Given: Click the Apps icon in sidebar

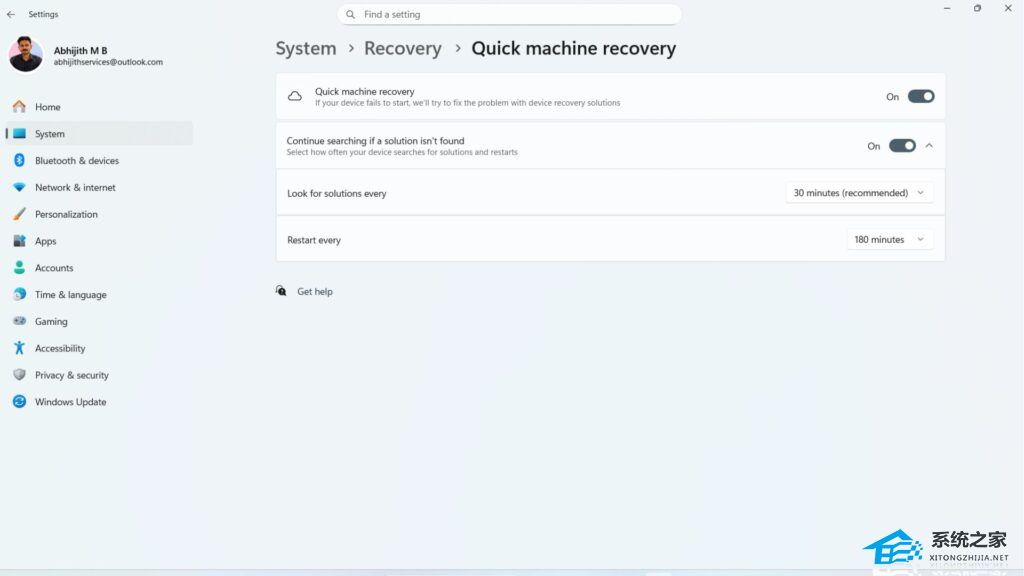Looking at the screenshot, I should [20, 240].
